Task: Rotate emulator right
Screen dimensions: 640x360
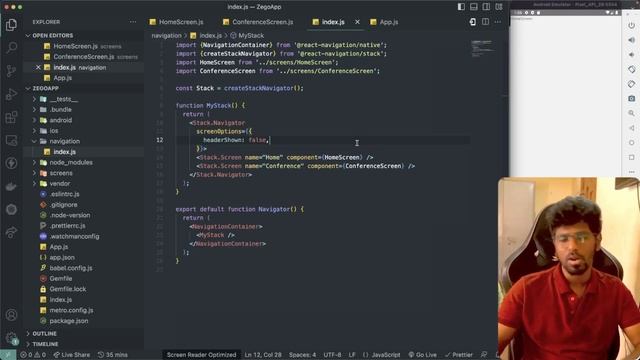Action: point(631,84)
